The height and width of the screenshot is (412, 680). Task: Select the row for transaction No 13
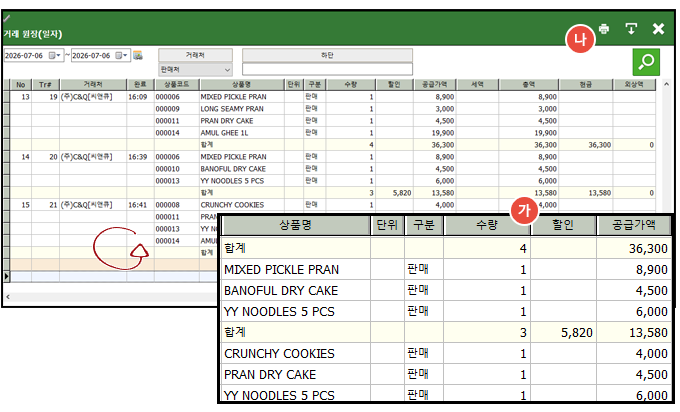(x=332, y=97)
